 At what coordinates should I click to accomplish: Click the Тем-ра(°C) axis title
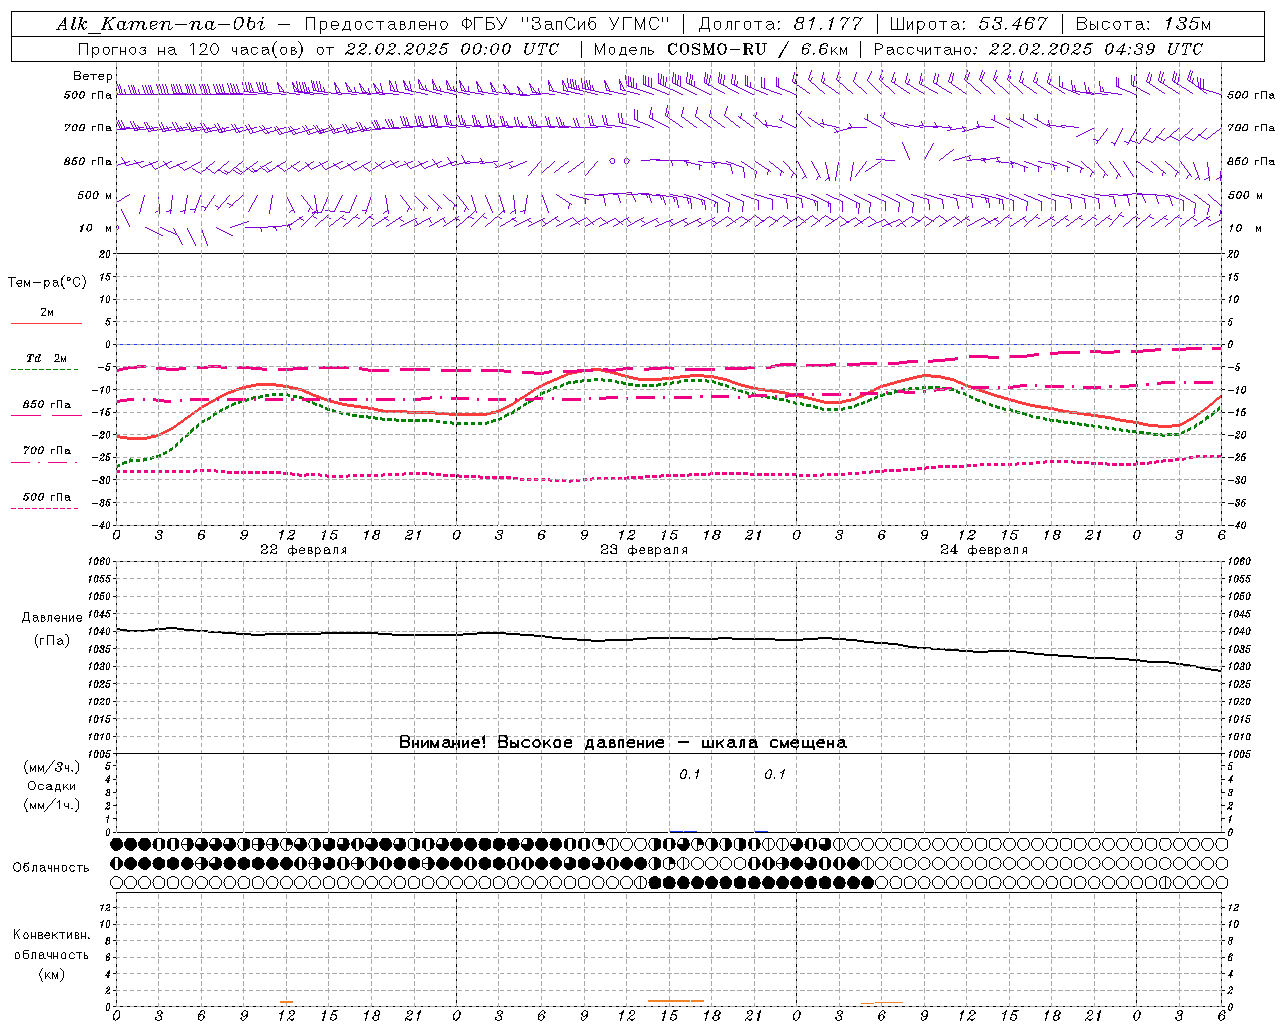pyautogui.click(x=47, y=283)
